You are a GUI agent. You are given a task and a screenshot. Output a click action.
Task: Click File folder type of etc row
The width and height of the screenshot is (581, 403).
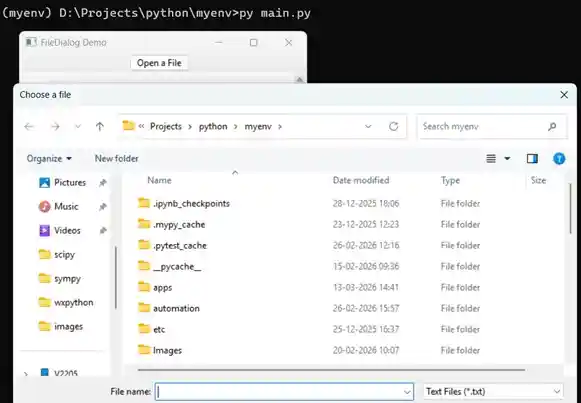tap(460, 329)
